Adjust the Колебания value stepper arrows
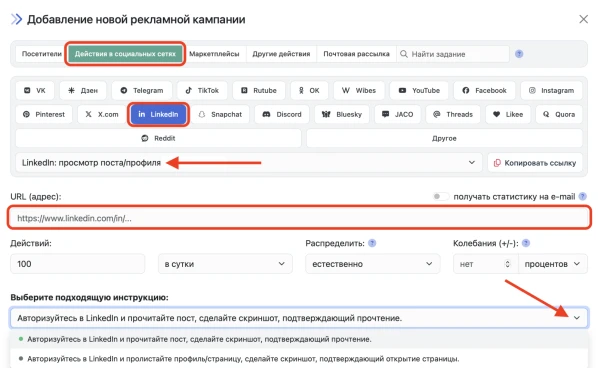 pos(507,264)
